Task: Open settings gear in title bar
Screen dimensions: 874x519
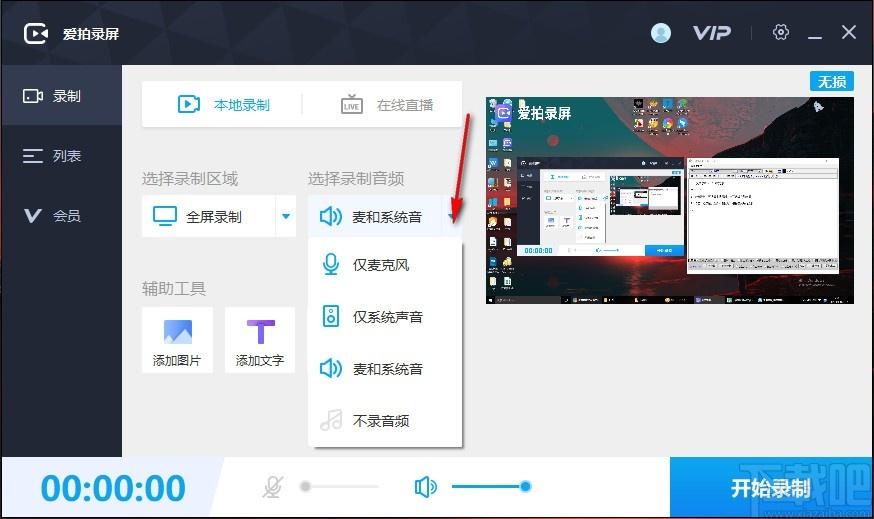Action: point(780,32)
